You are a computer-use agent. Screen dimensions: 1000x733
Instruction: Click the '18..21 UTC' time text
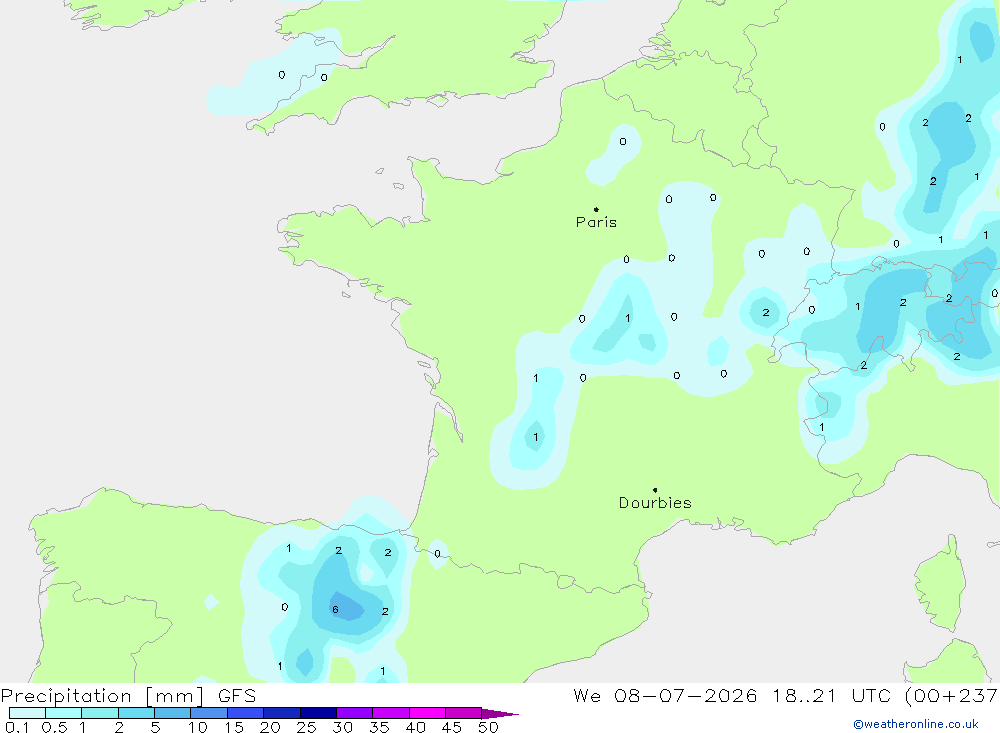[833, 696]
